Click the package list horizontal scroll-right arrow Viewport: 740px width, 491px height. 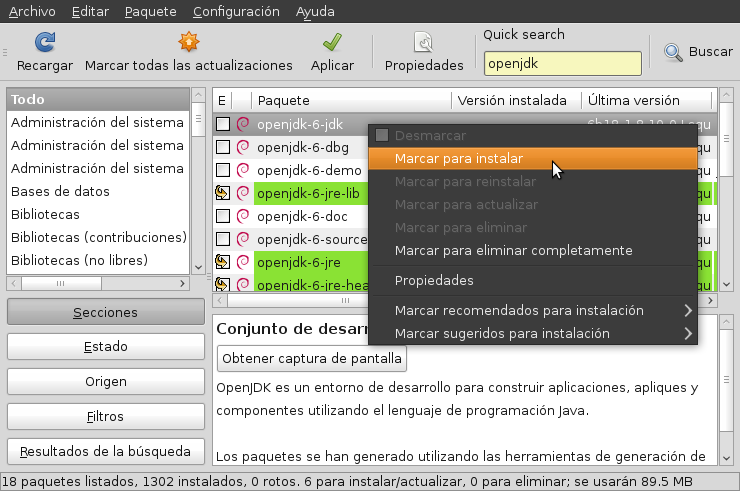tap(710, 300)
